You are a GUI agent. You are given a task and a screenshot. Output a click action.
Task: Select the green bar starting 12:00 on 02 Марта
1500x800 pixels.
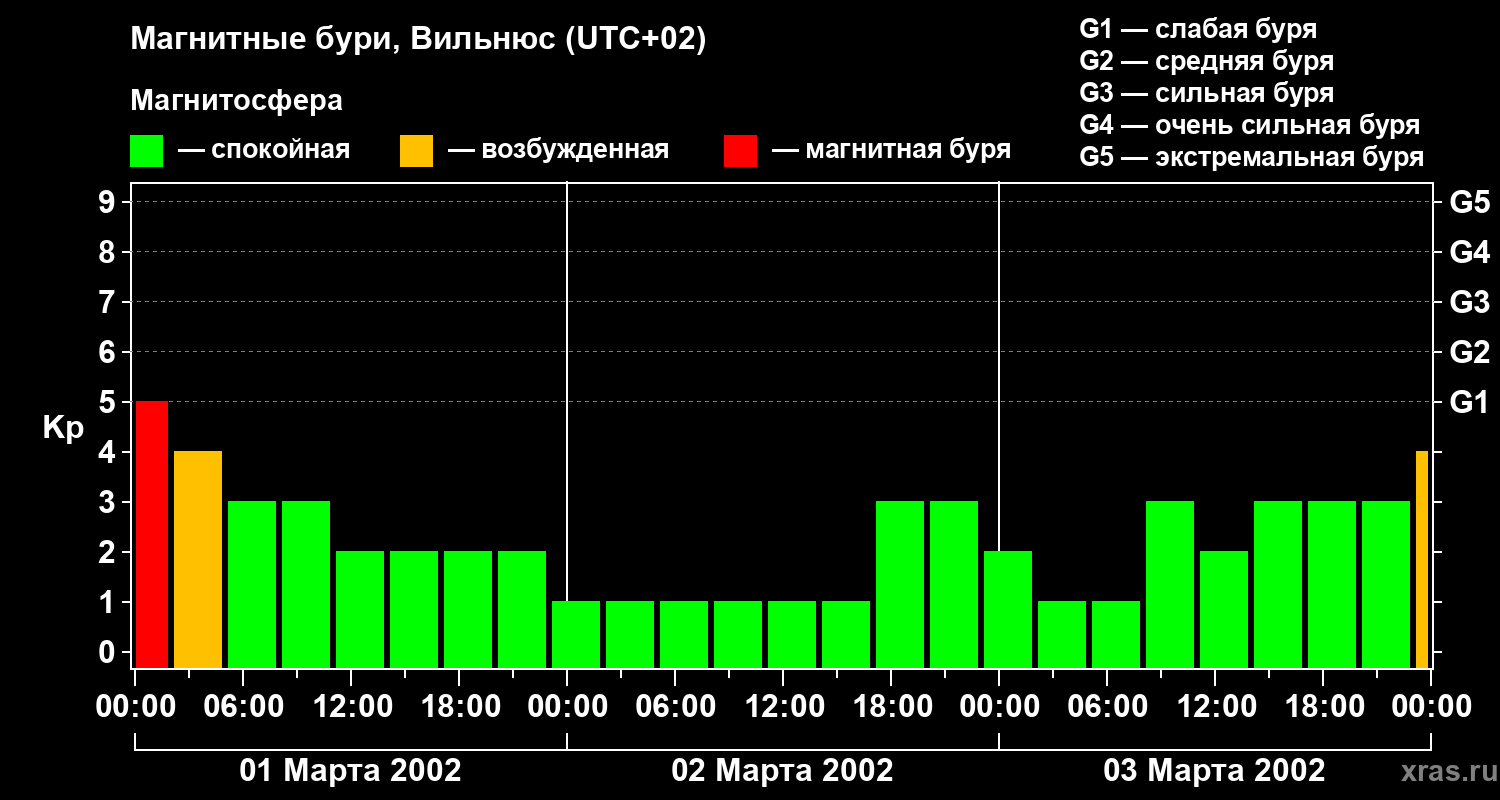click(792, 634)
